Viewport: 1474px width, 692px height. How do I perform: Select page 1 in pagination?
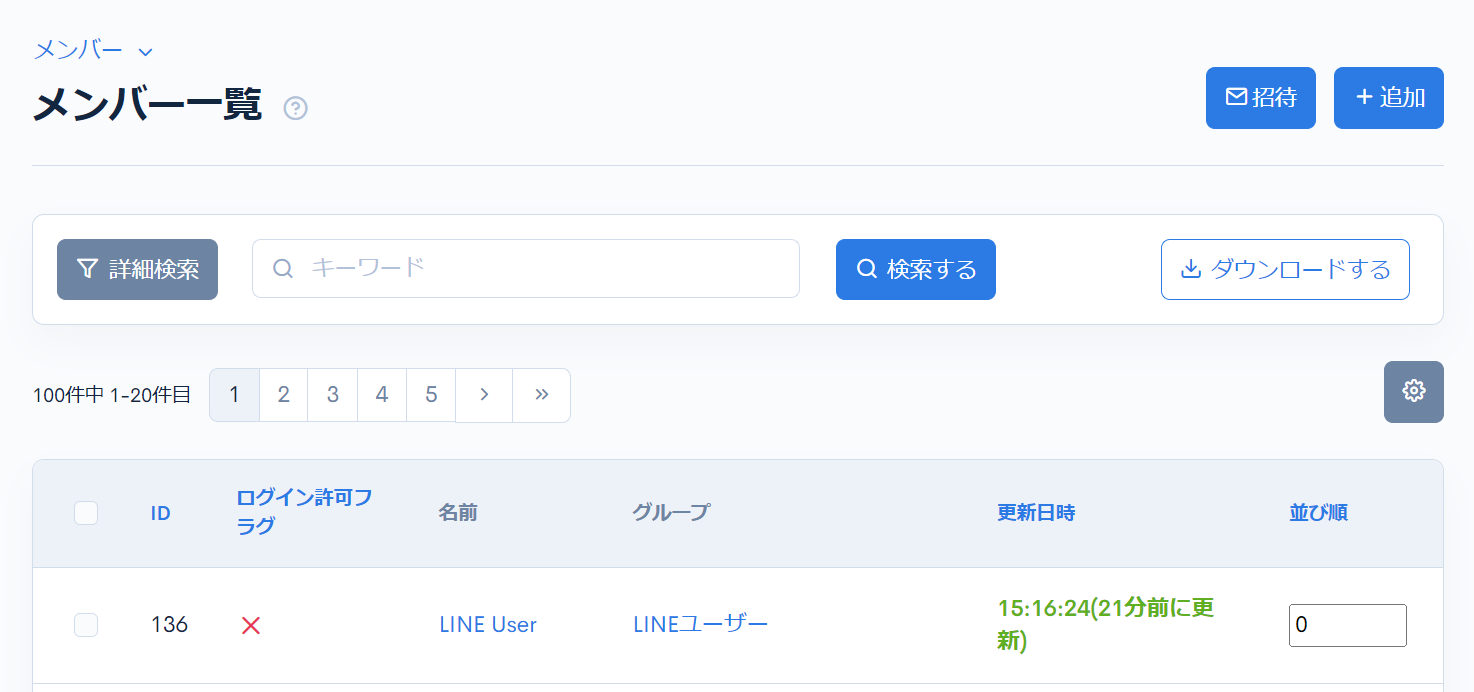234,395
